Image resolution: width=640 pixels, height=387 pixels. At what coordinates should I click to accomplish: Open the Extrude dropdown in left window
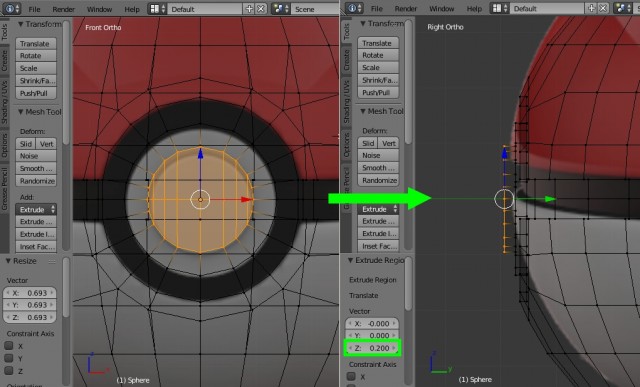click(x=36, y=209)
